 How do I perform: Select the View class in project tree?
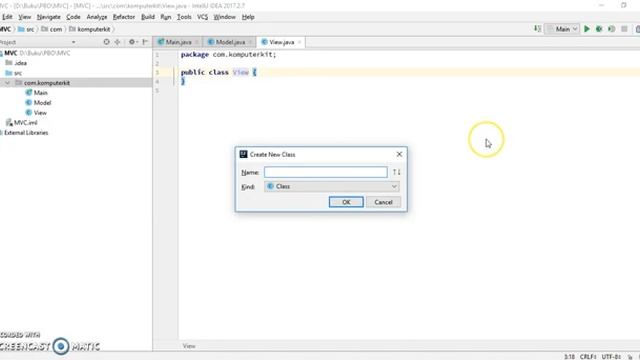pyautogui.click(x=36, y=113)
